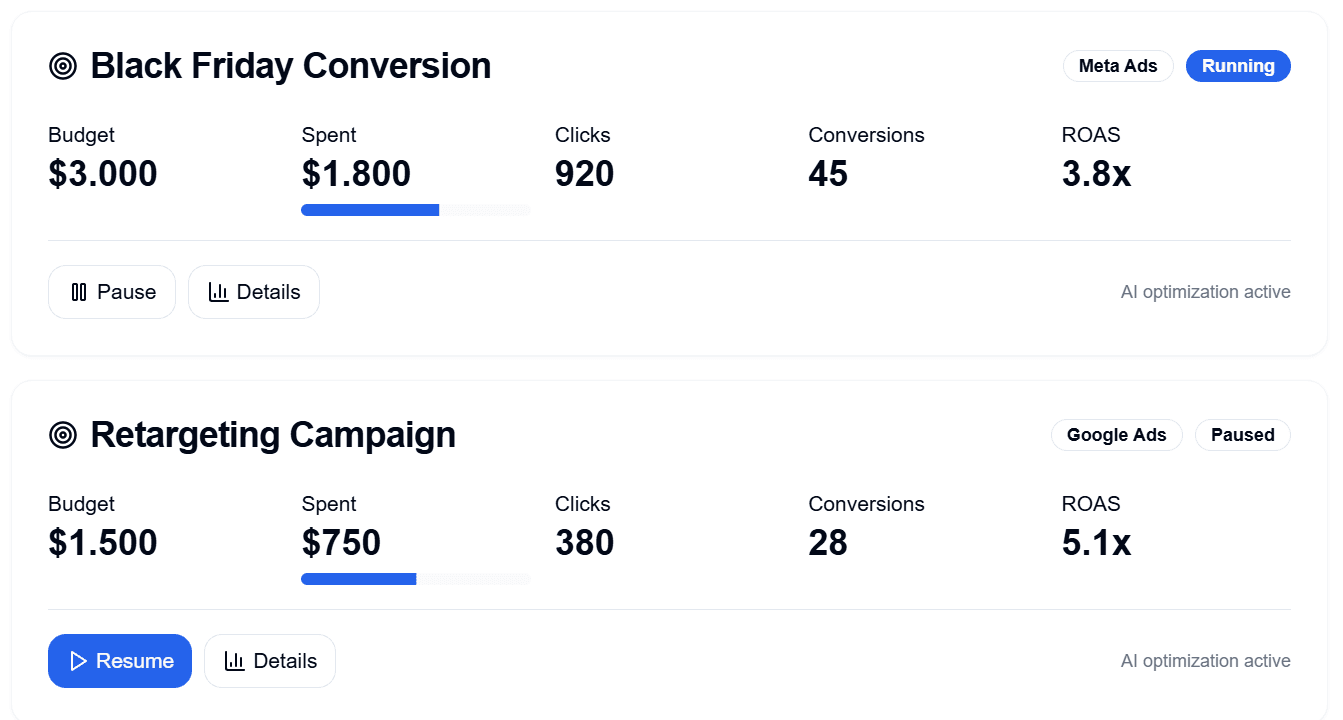Select the Retargeting Campaign title
Image resolution: width=1343 pixels, height=720 pixels.
[x=272, y=436]
